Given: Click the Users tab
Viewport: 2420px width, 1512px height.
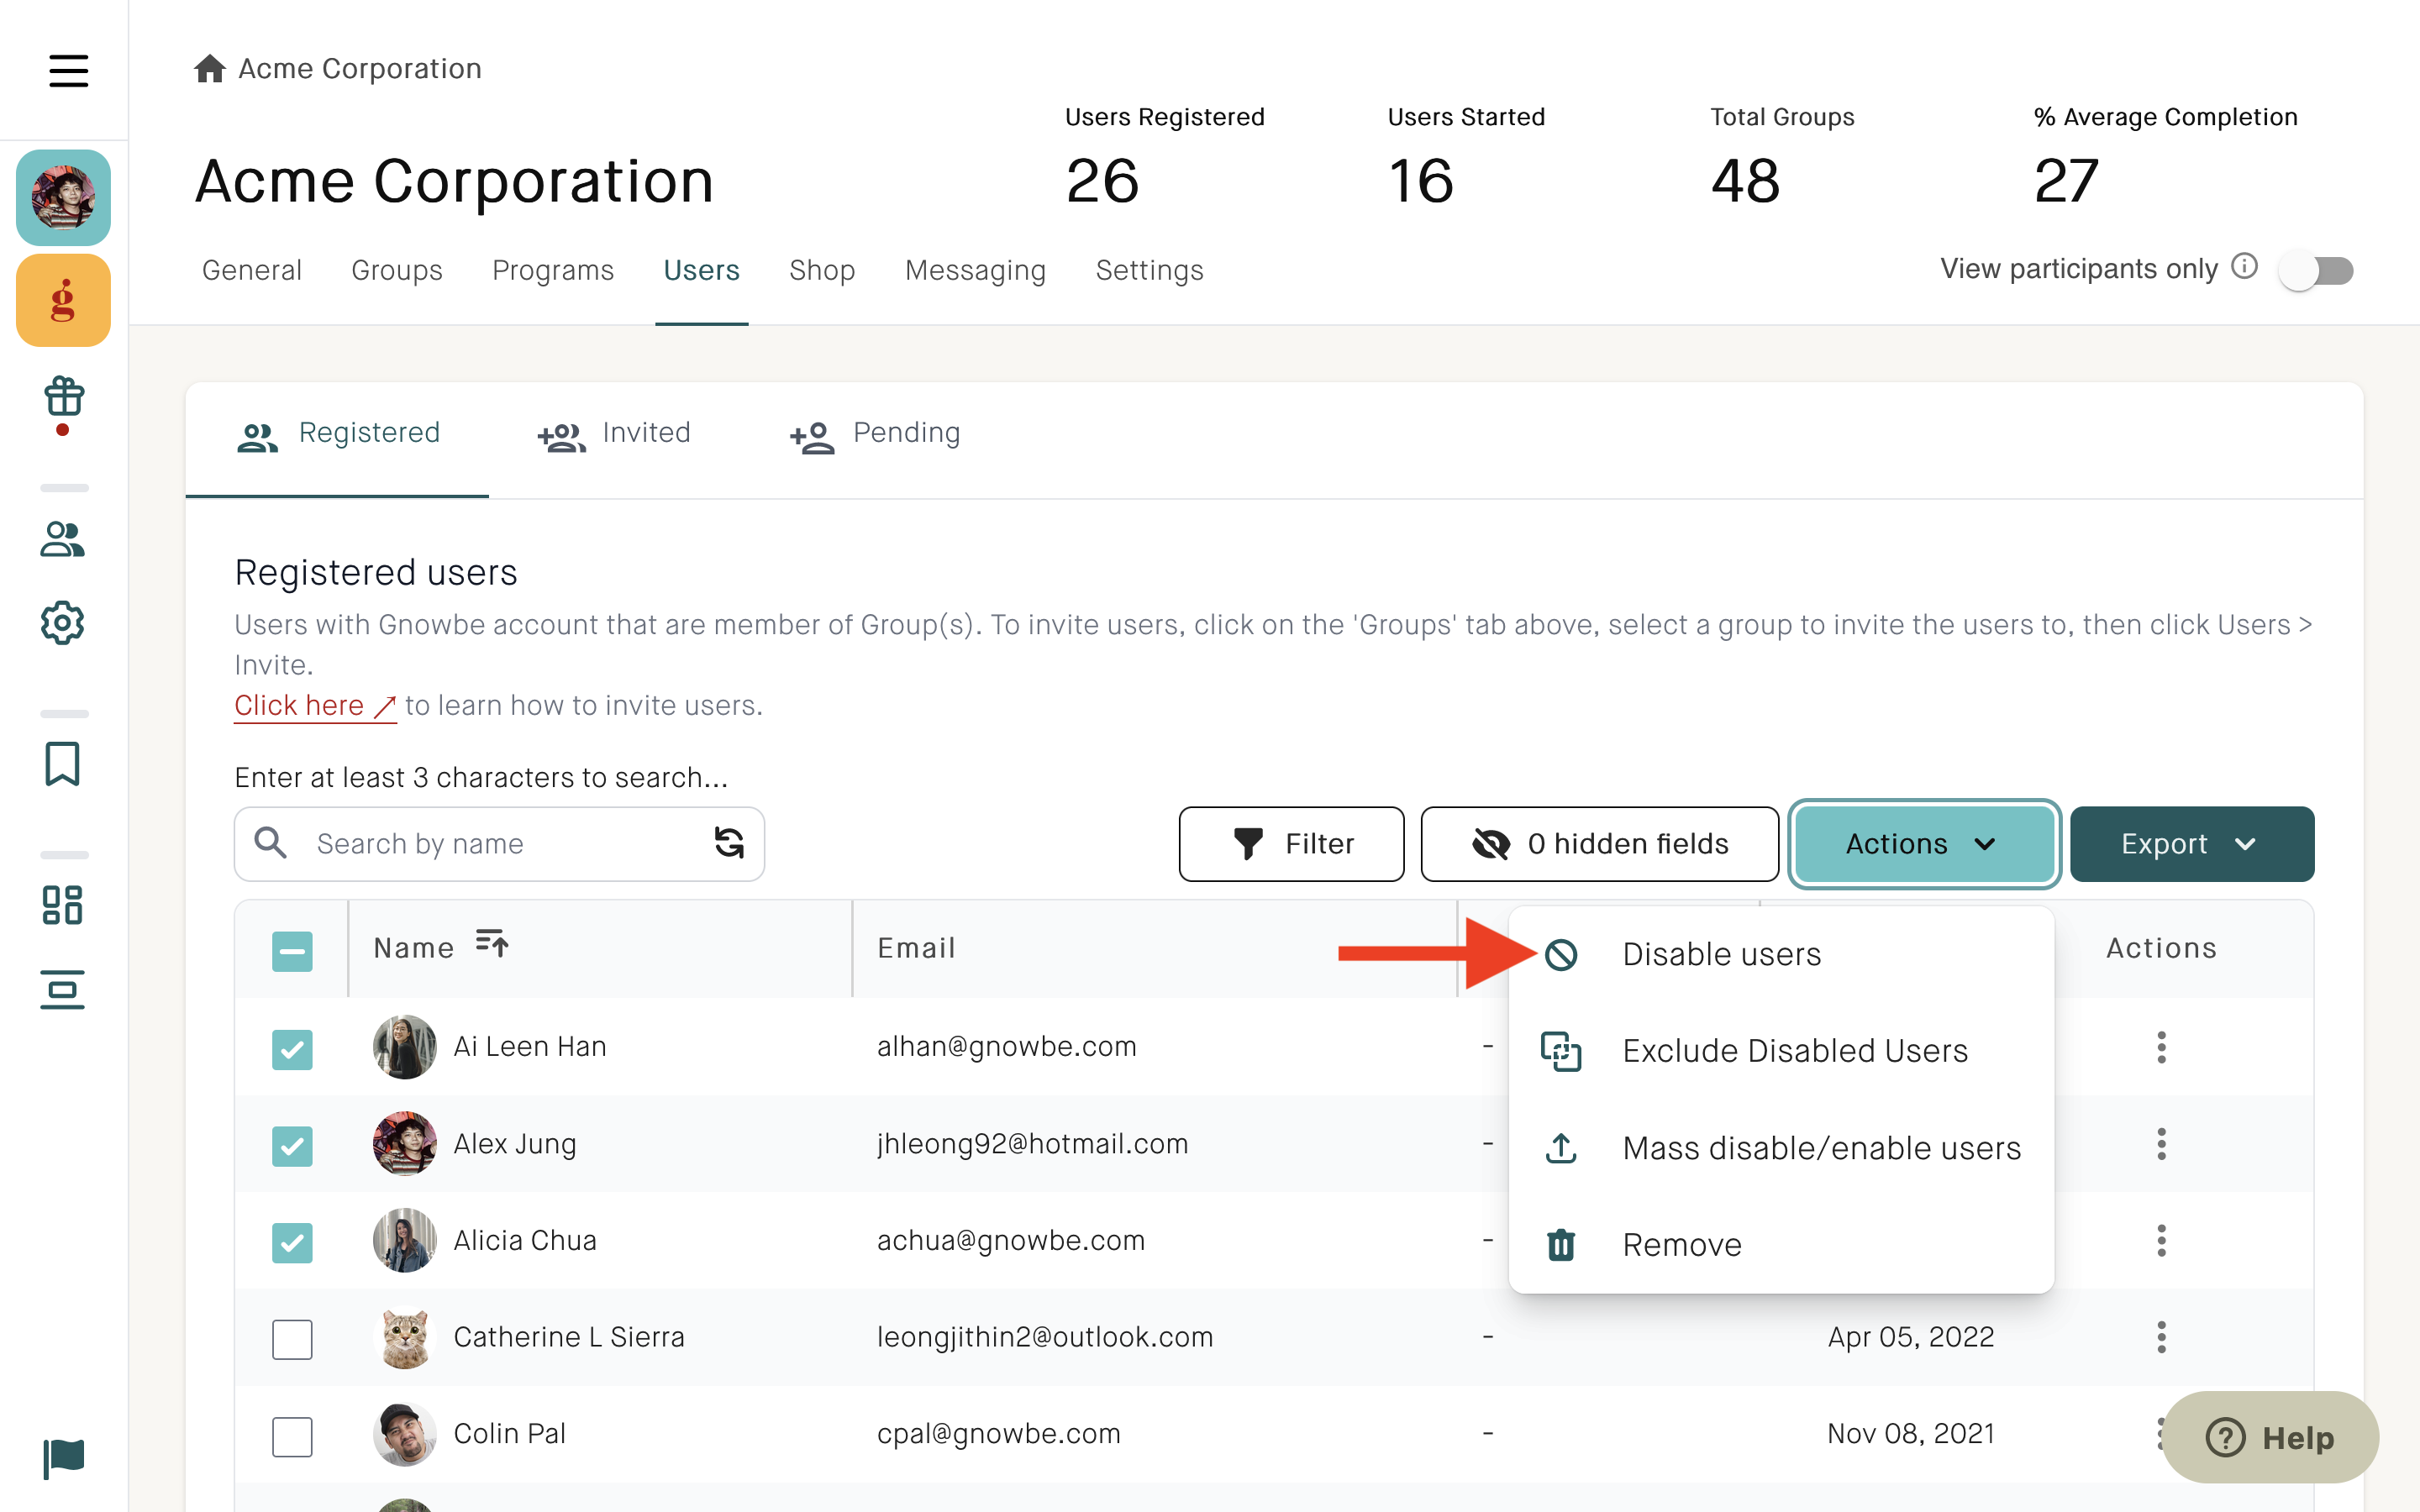Looking at the screenshot, I should point(701,270).
